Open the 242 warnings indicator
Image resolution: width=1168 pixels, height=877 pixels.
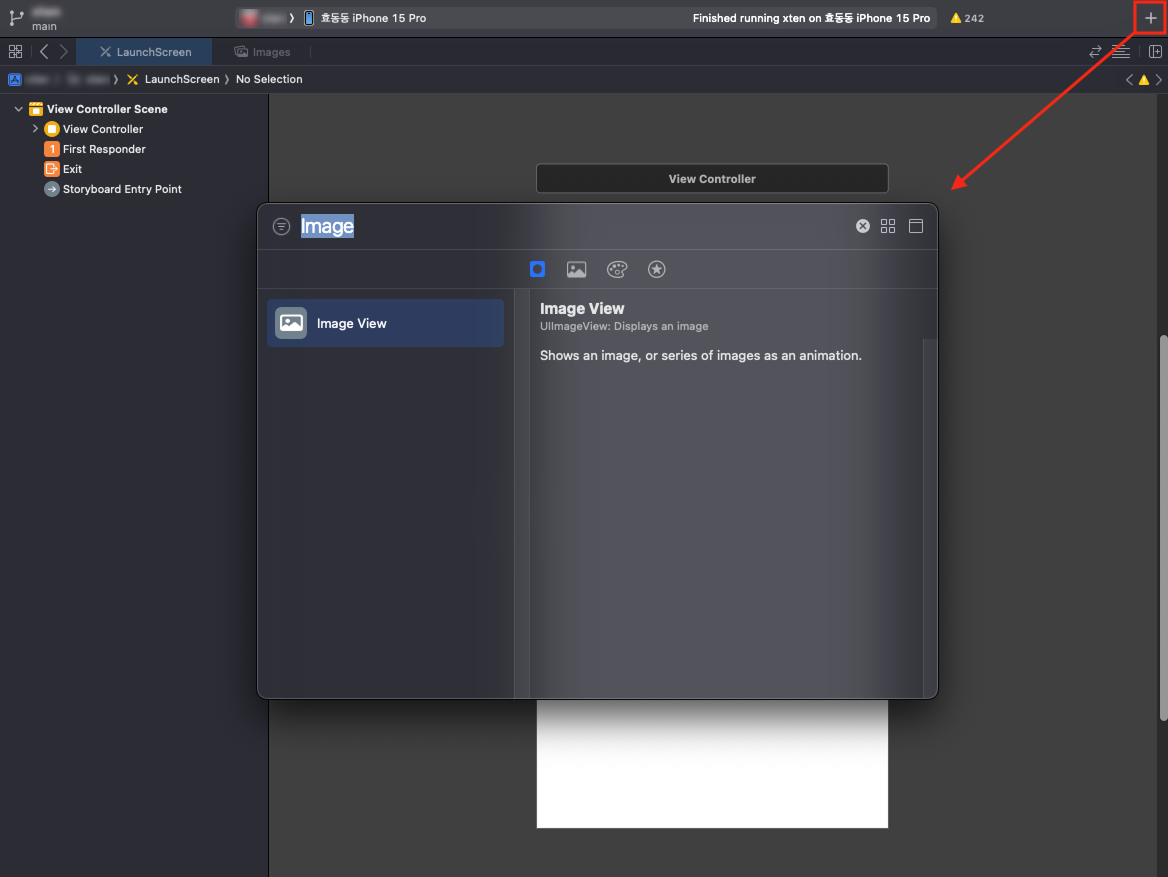click(x=967, y=18)
